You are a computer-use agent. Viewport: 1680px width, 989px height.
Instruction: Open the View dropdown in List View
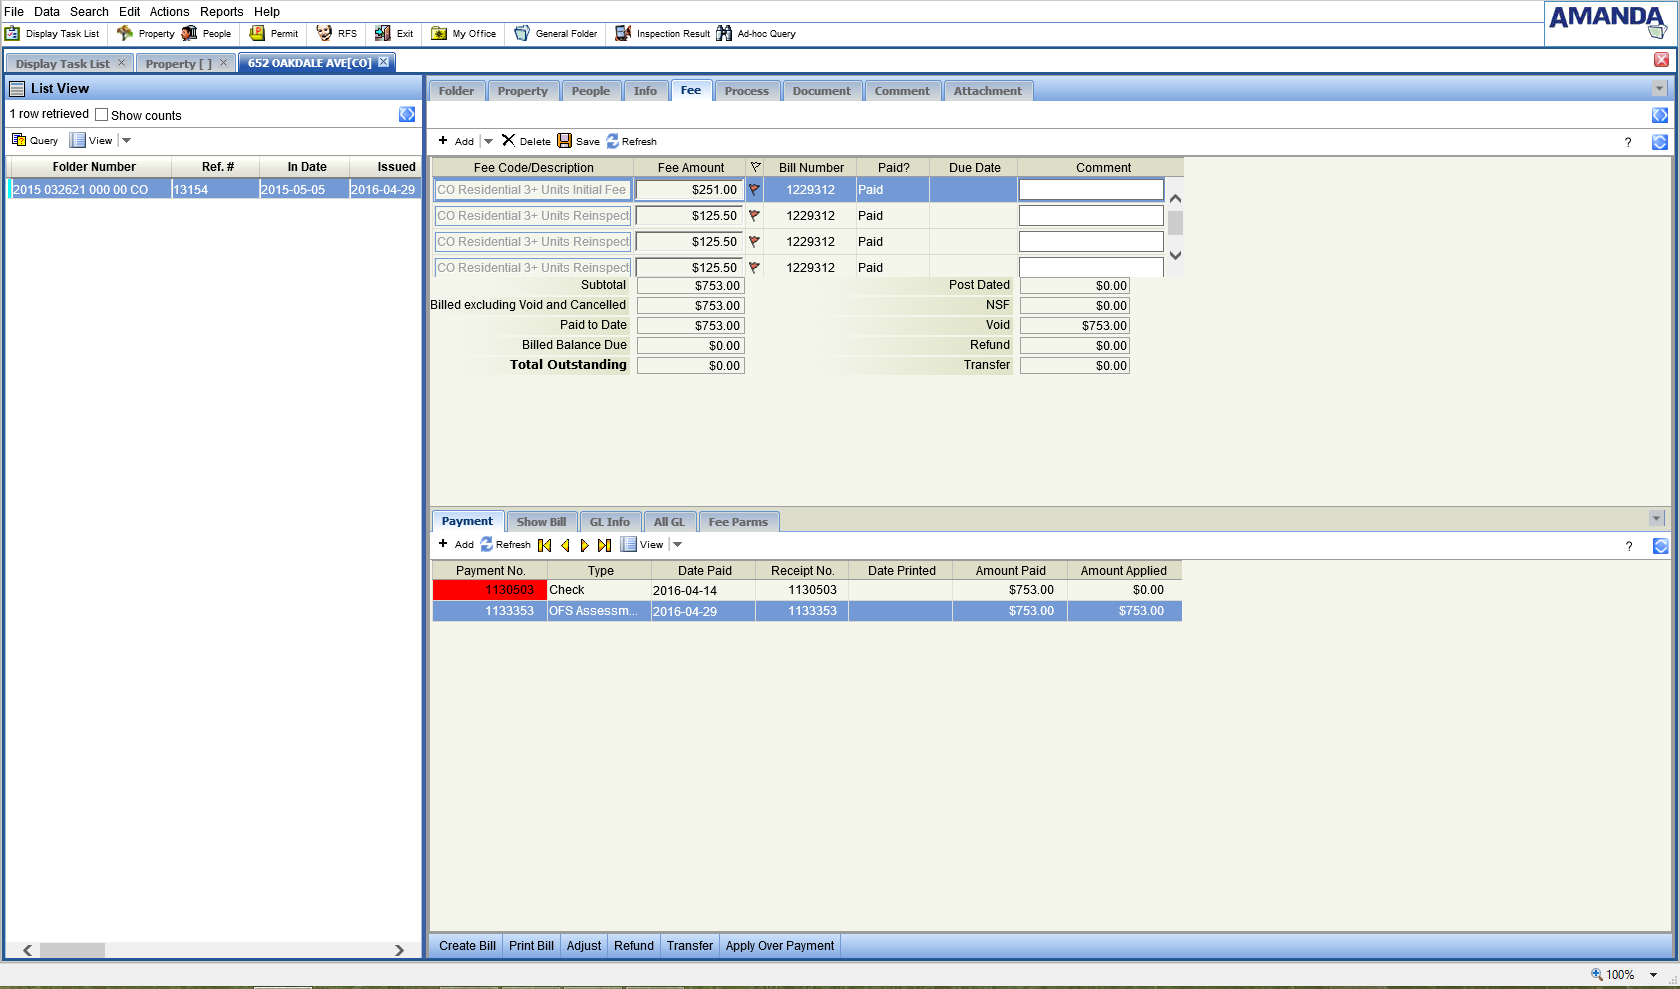click(x=127, y=141)
